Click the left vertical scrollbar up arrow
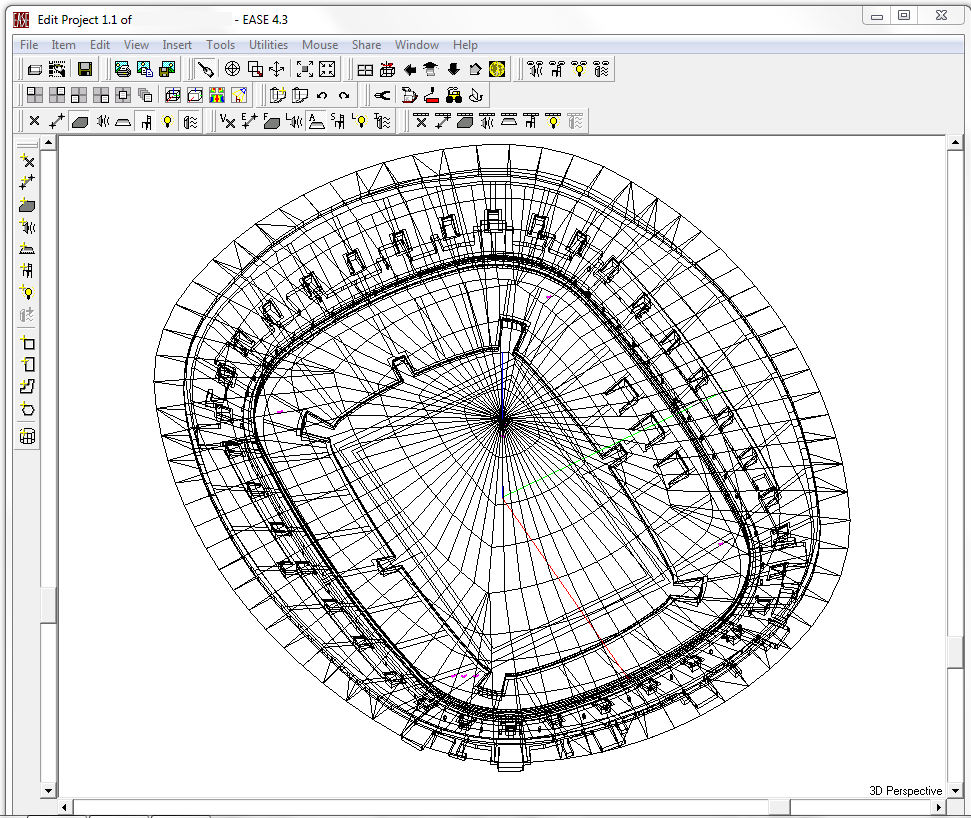Viewport: 971px width, 818px height. point(48,143)
